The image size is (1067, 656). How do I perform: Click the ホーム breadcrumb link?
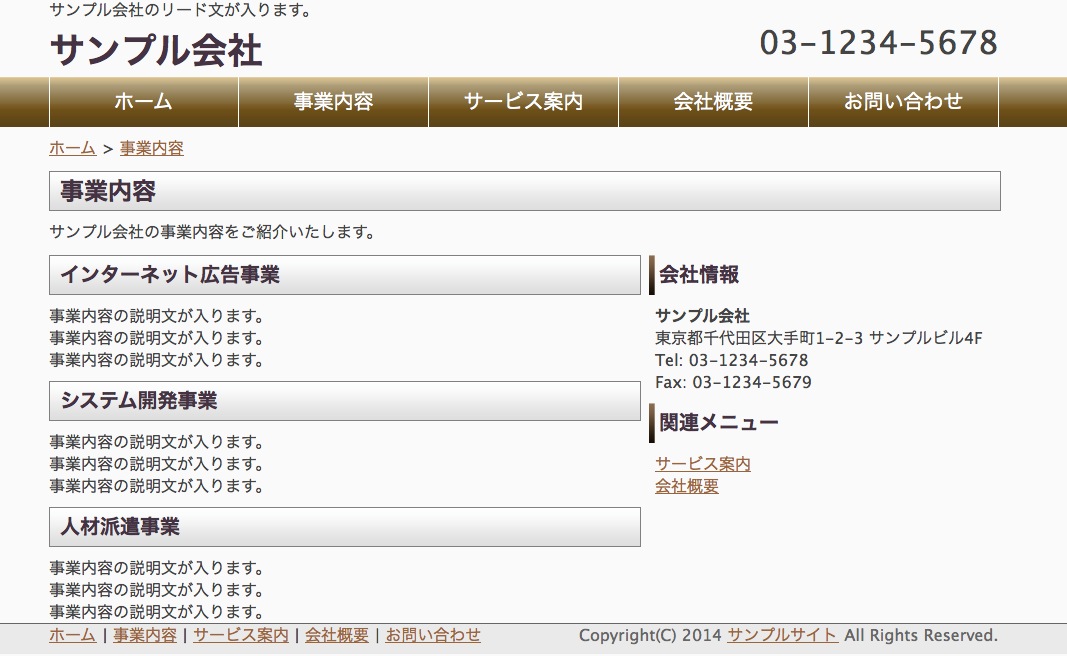(72, 148)
